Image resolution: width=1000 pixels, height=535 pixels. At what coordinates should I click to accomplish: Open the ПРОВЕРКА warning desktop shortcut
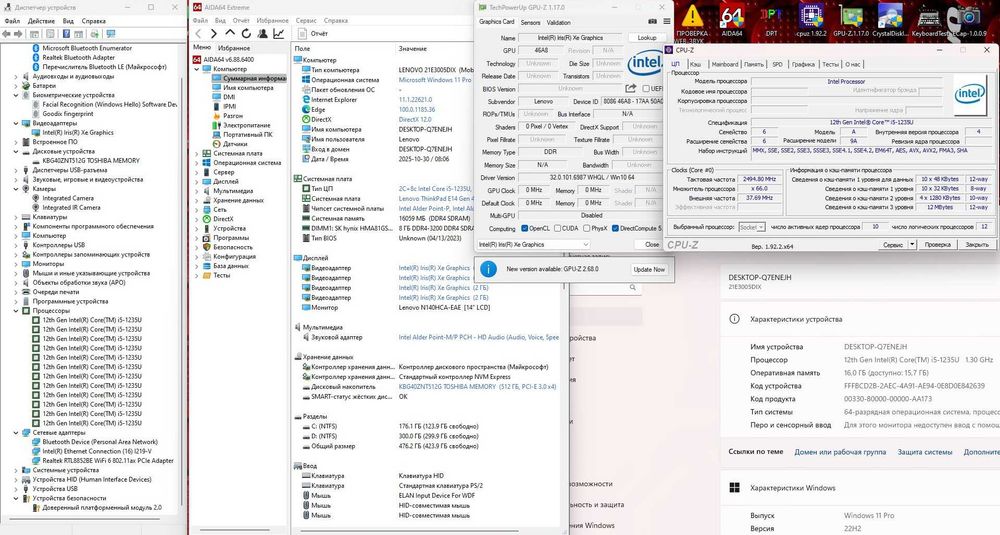coord(692,20)
